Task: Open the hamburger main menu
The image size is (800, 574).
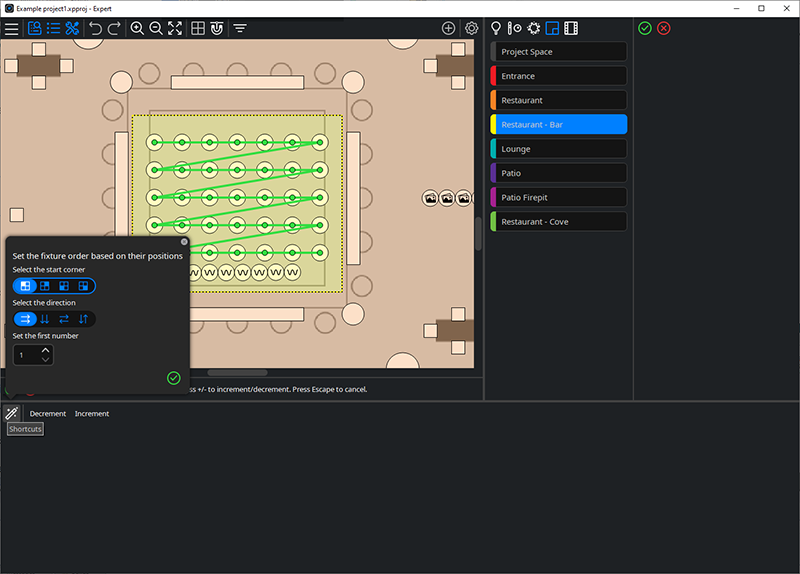Action: click(x=12, y=29)
